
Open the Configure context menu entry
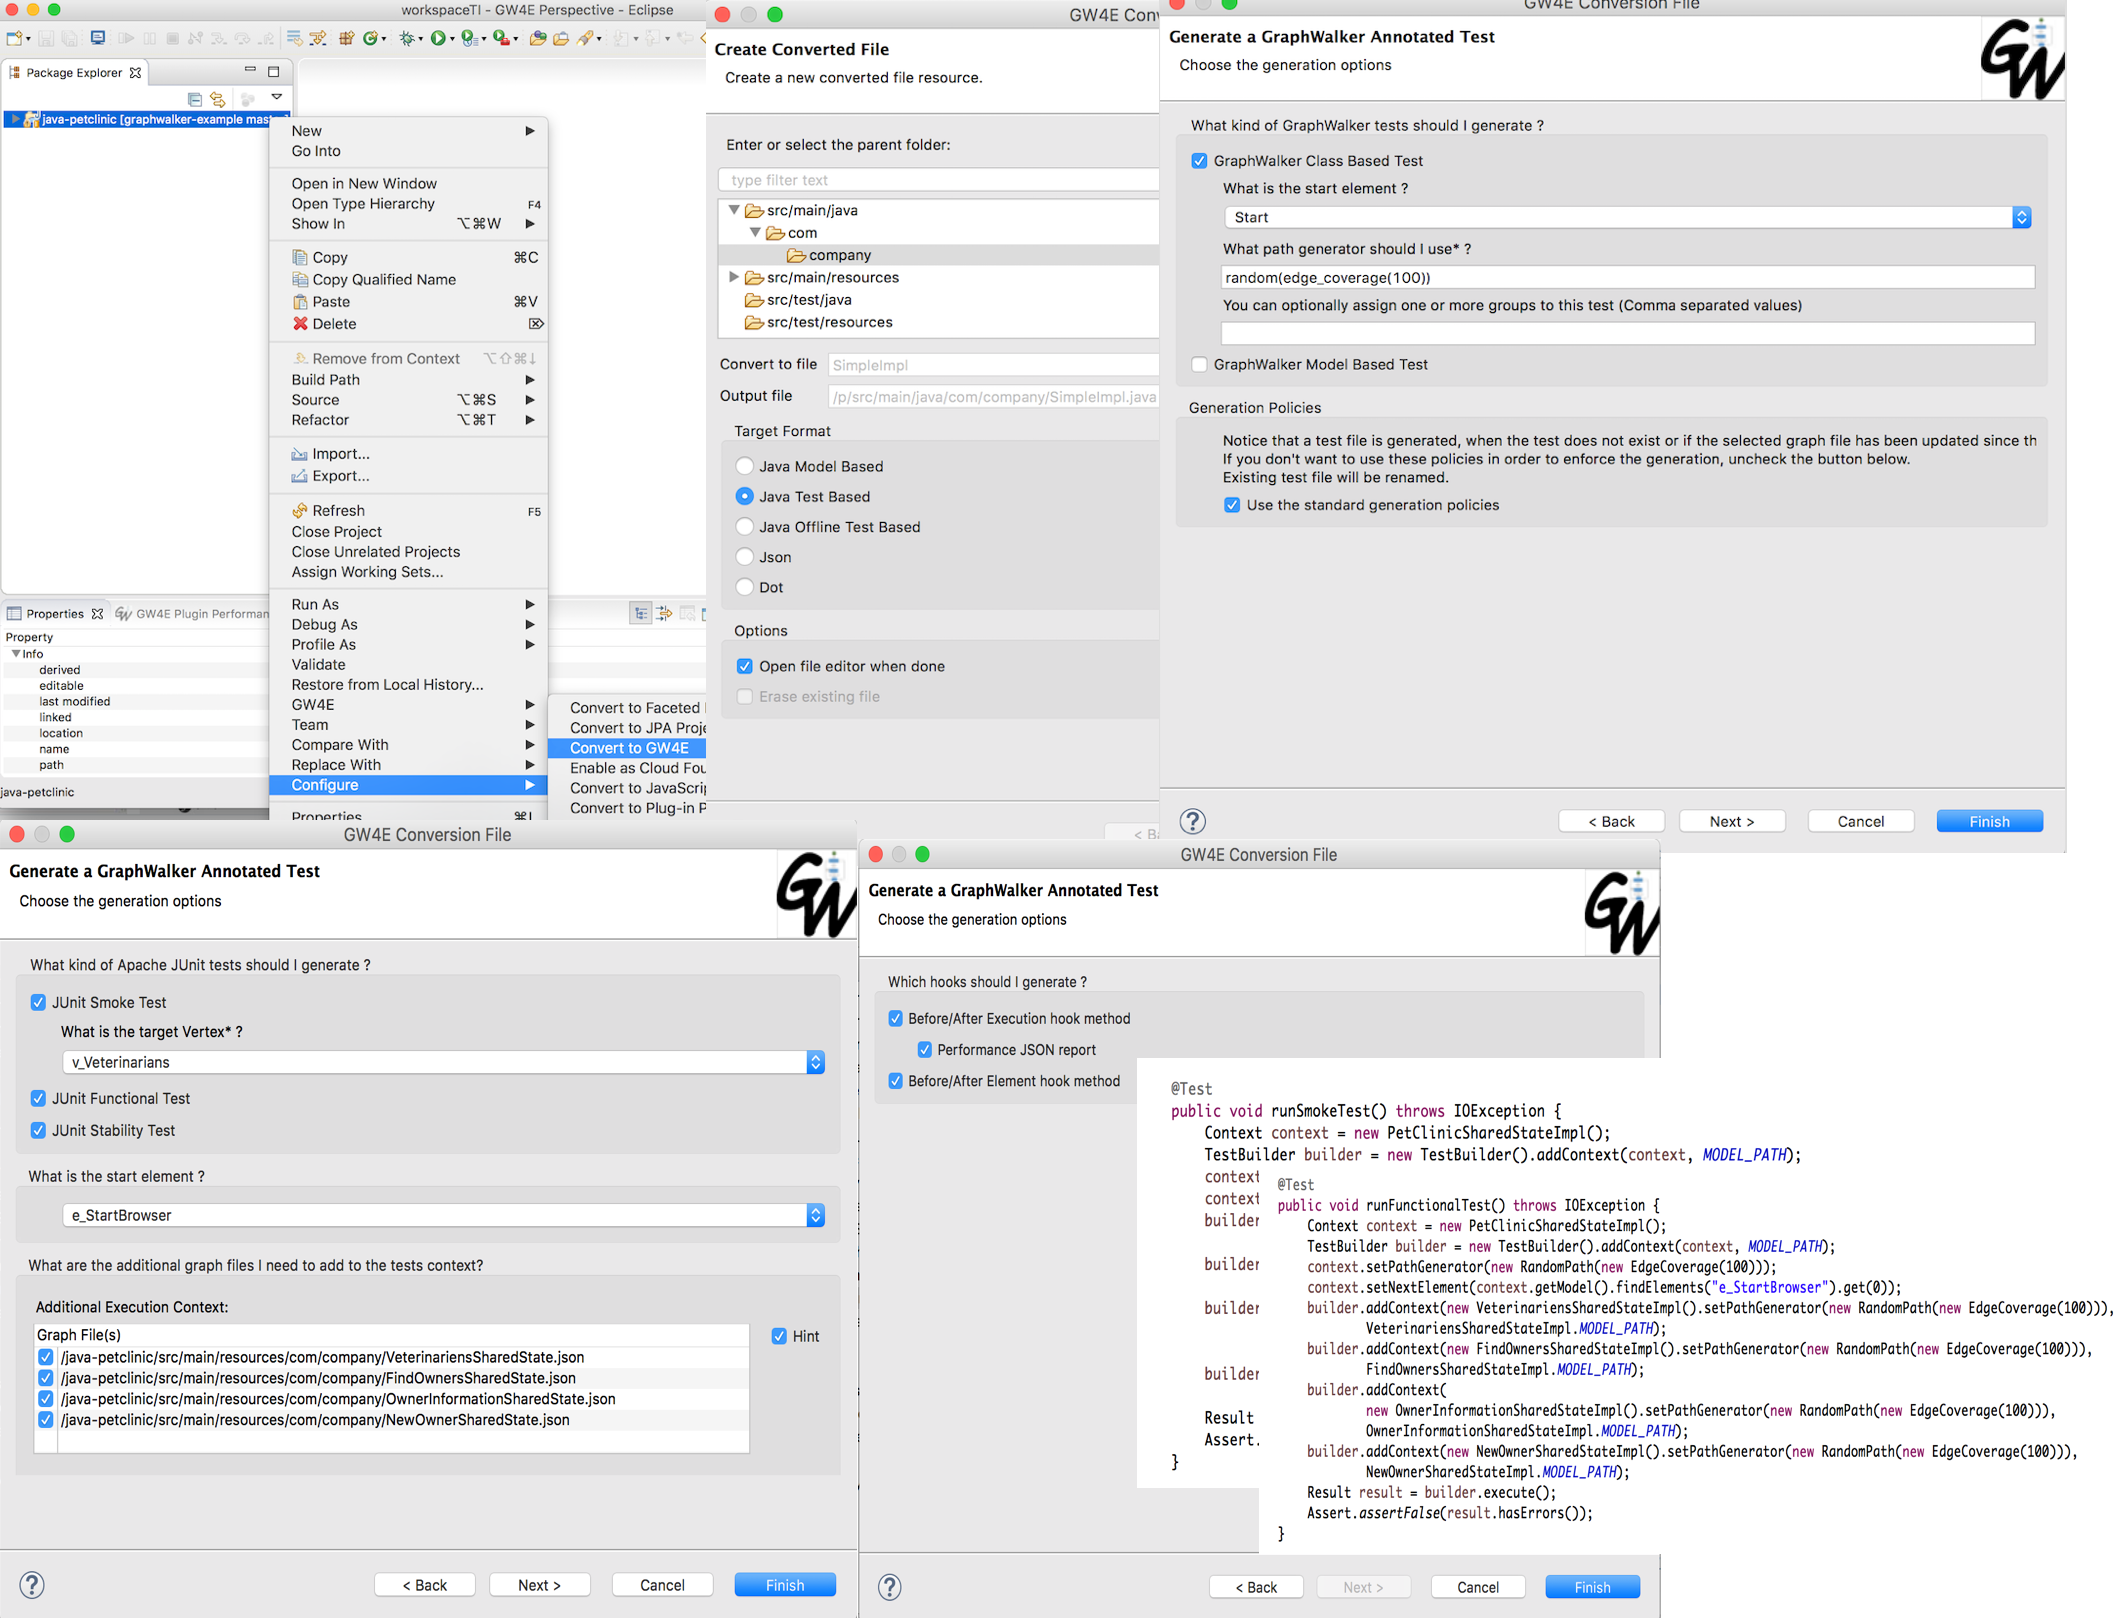pos(408,785)
